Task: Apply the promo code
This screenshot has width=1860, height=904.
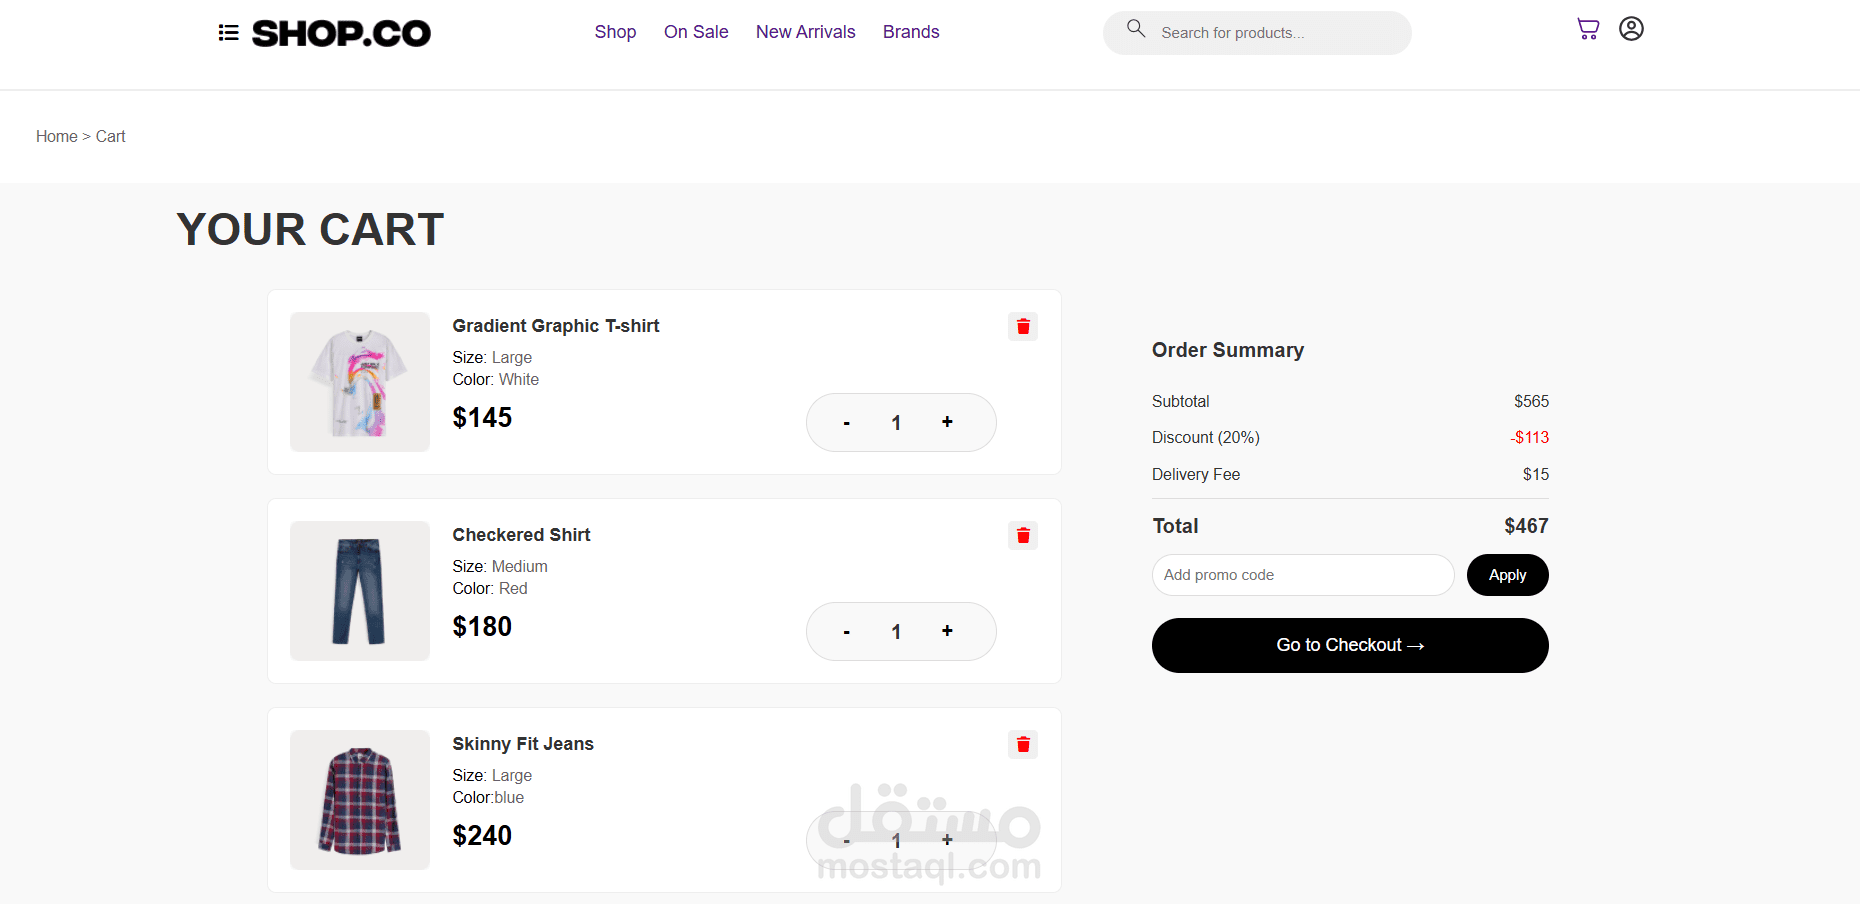Action: click(1507, 575)
